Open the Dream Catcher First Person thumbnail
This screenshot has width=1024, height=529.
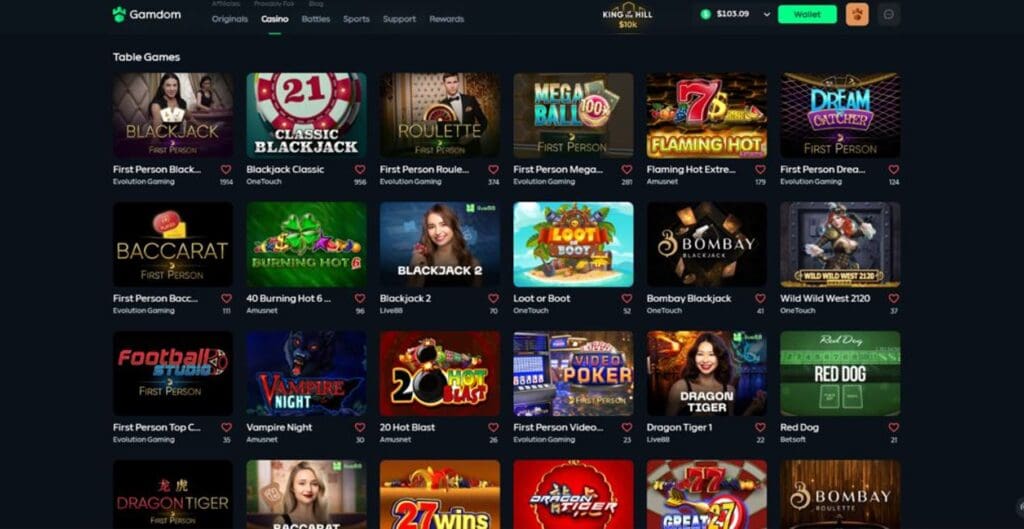tap(840, 115)
